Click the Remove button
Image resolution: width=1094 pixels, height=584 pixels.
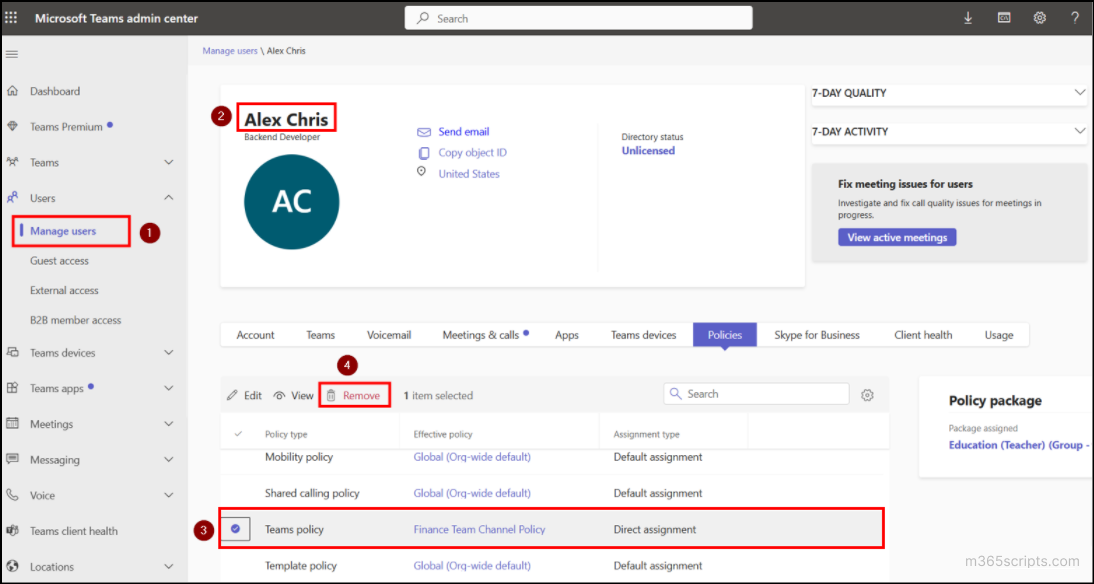tap(354, 396)
